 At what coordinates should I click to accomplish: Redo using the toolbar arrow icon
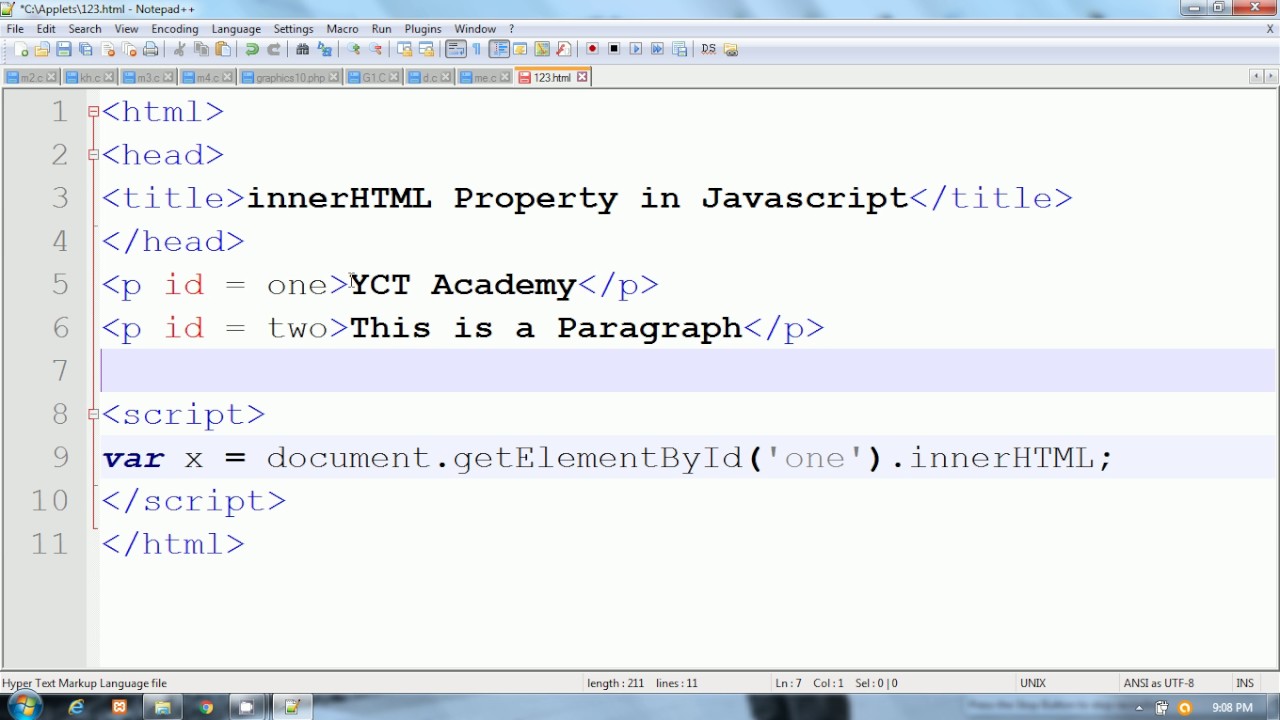click(274, 49)
